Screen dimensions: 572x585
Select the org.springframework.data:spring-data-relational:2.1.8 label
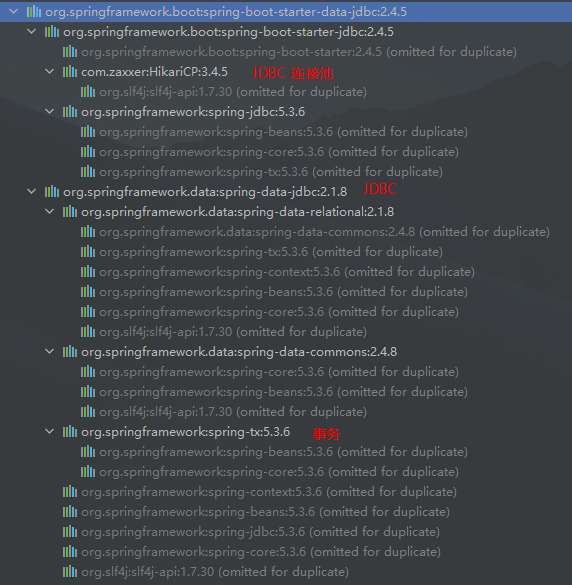[x=237, y=212]
